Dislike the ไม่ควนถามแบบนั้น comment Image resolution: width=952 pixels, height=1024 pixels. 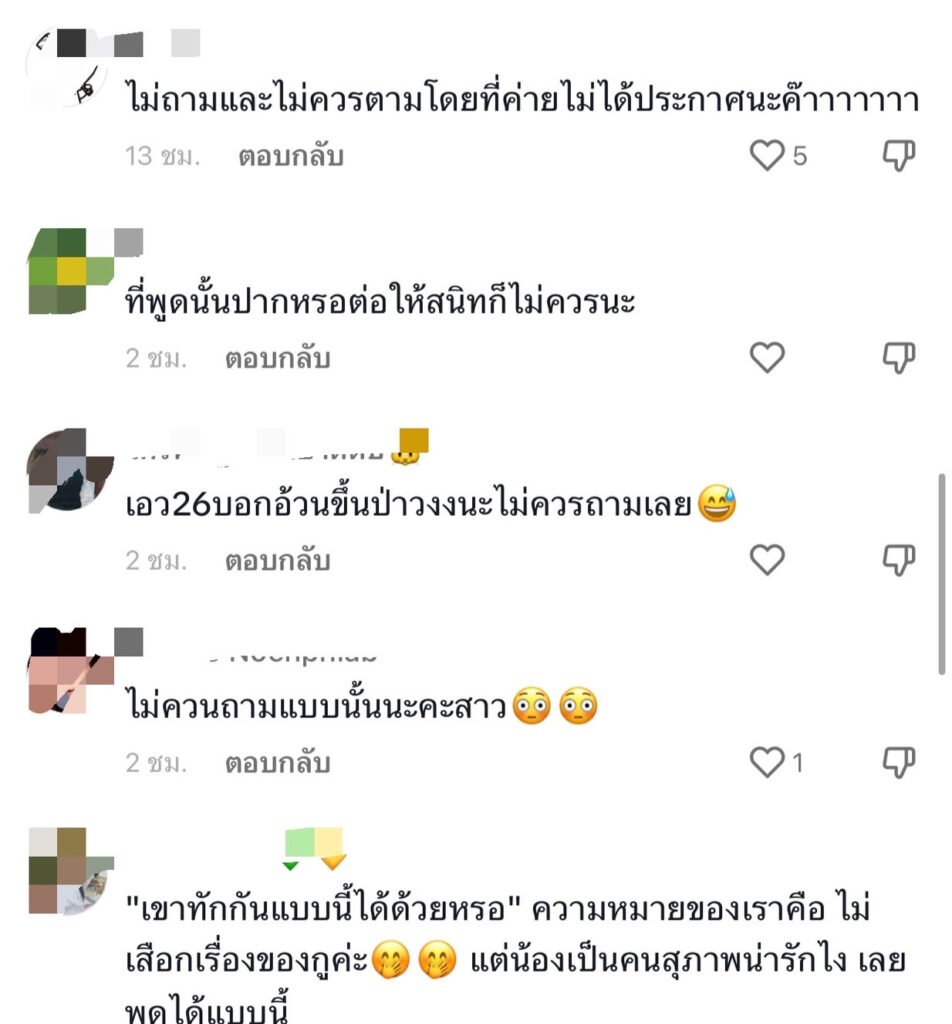pos(899,762)
